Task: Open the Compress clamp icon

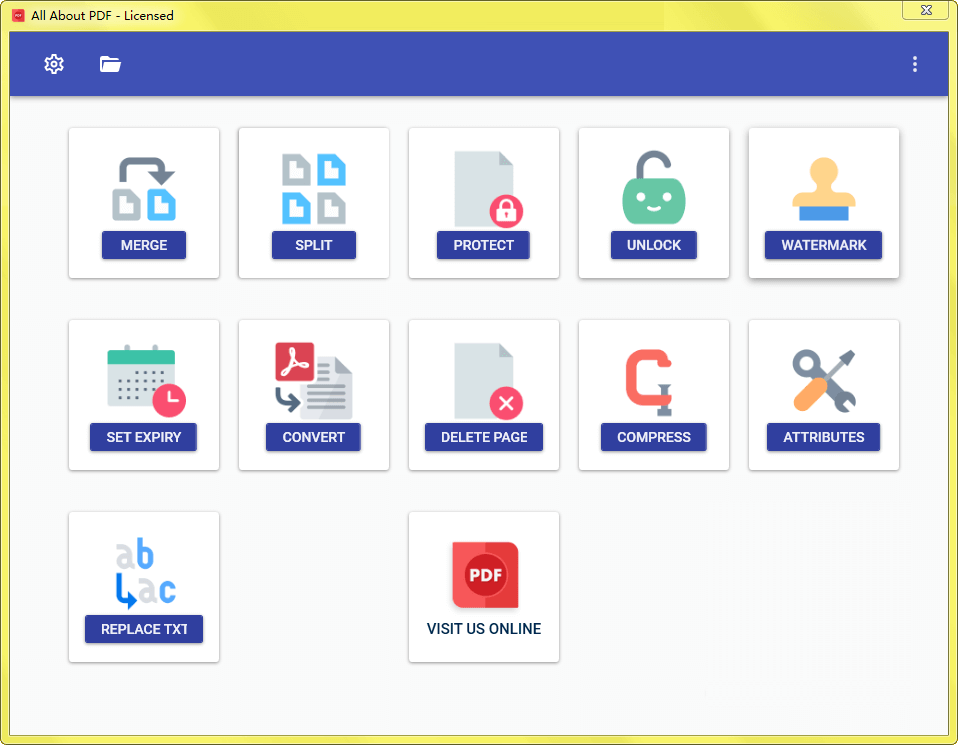Action: click(x=653, y=381)
